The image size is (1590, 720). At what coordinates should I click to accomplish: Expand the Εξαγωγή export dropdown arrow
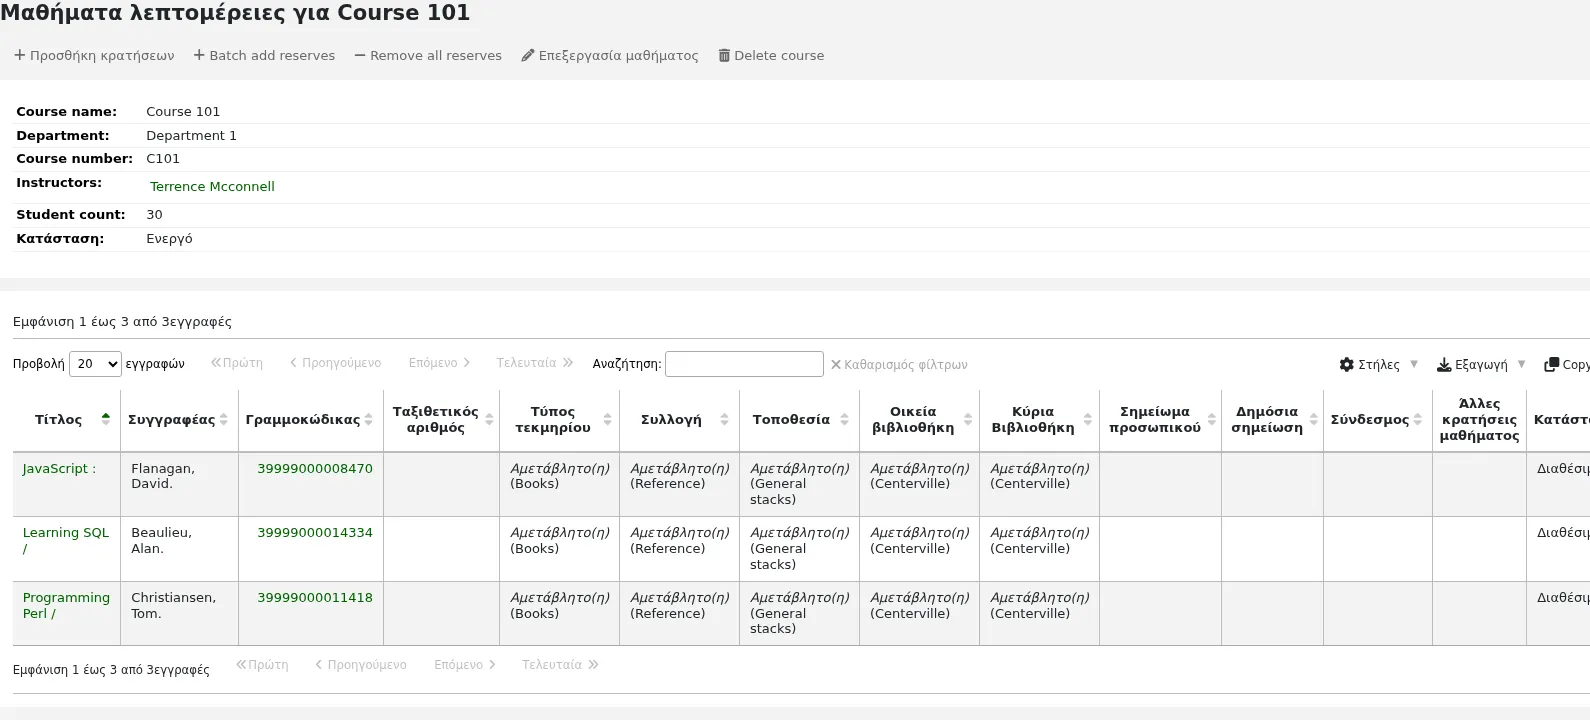click(1522, 364)
